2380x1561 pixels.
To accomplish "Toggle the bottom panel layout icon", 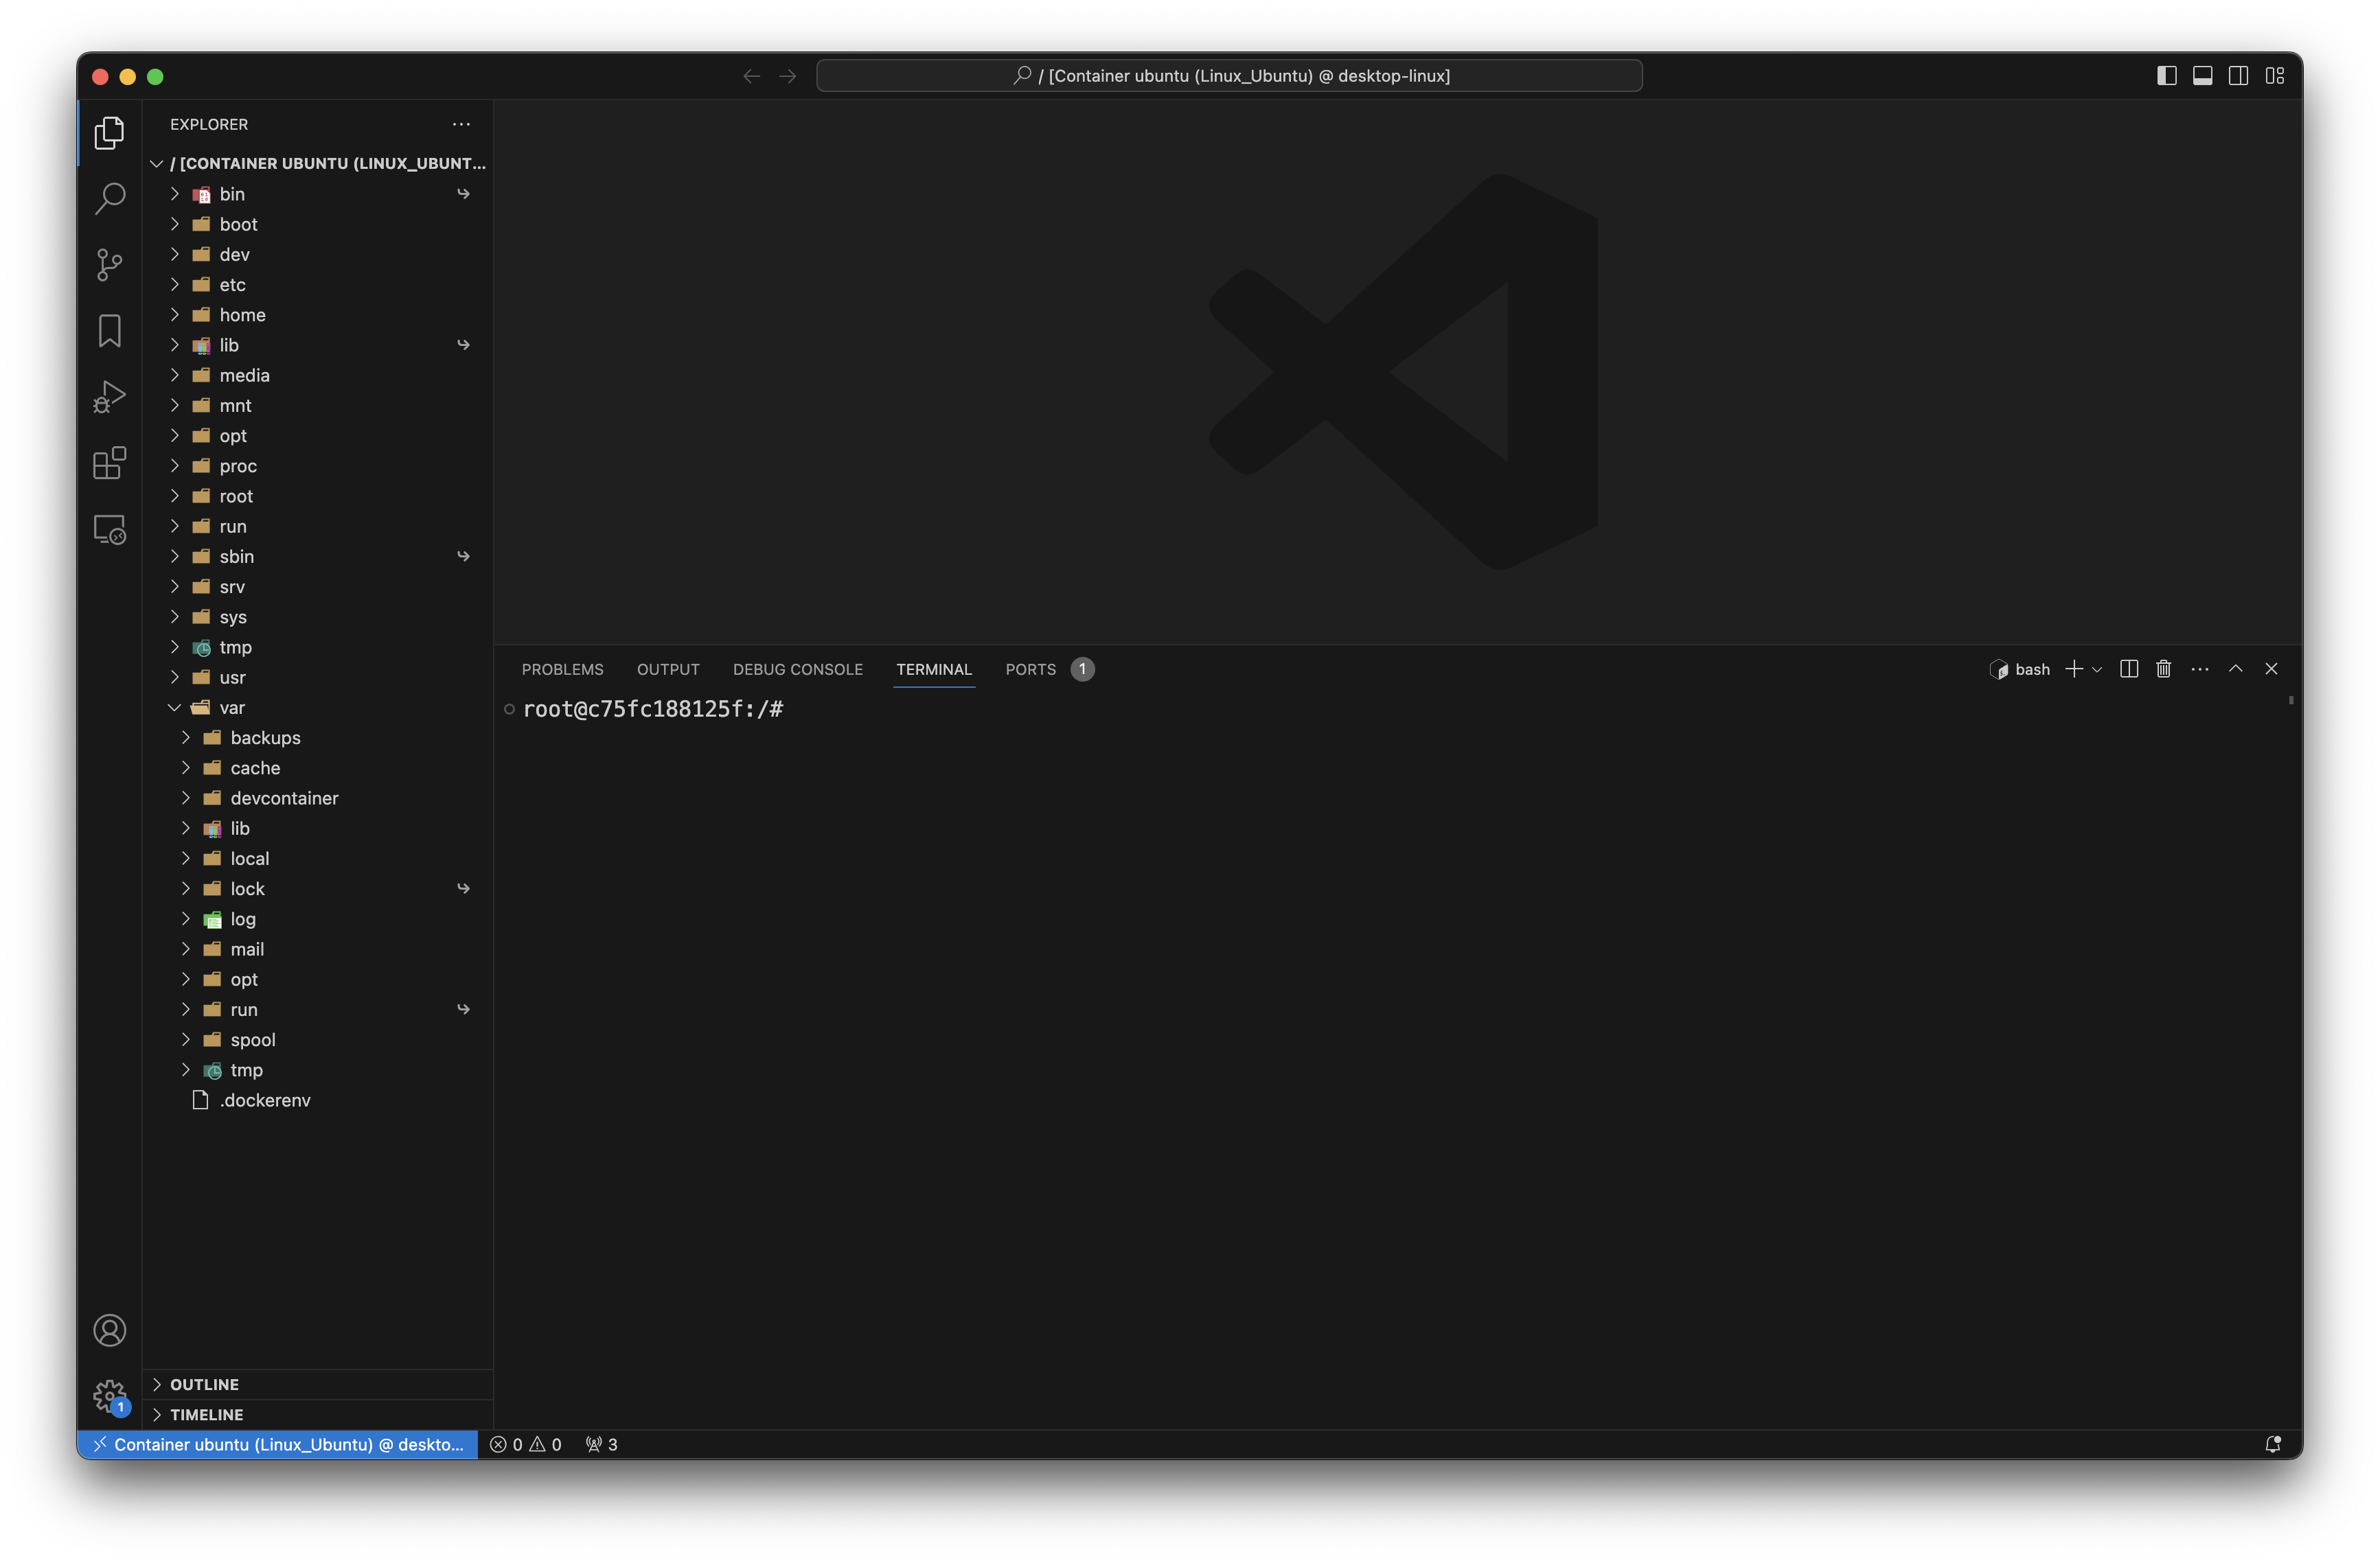I will (2202, 76).
